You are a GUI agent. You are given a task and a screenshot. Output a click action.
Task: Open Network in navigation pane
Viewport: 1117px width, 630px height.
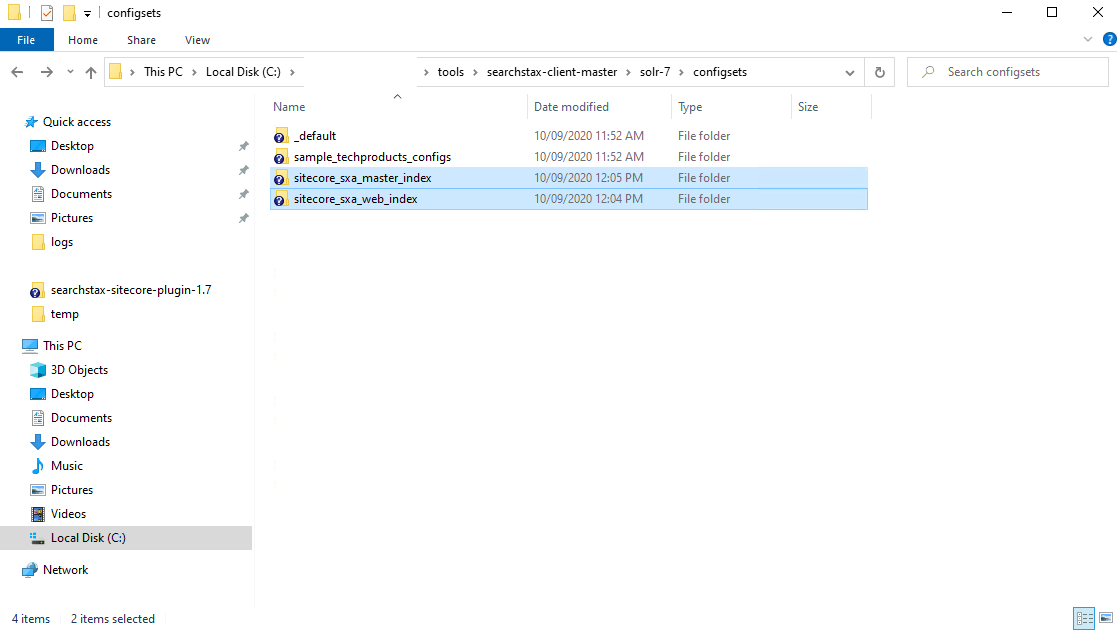point(65,570)
